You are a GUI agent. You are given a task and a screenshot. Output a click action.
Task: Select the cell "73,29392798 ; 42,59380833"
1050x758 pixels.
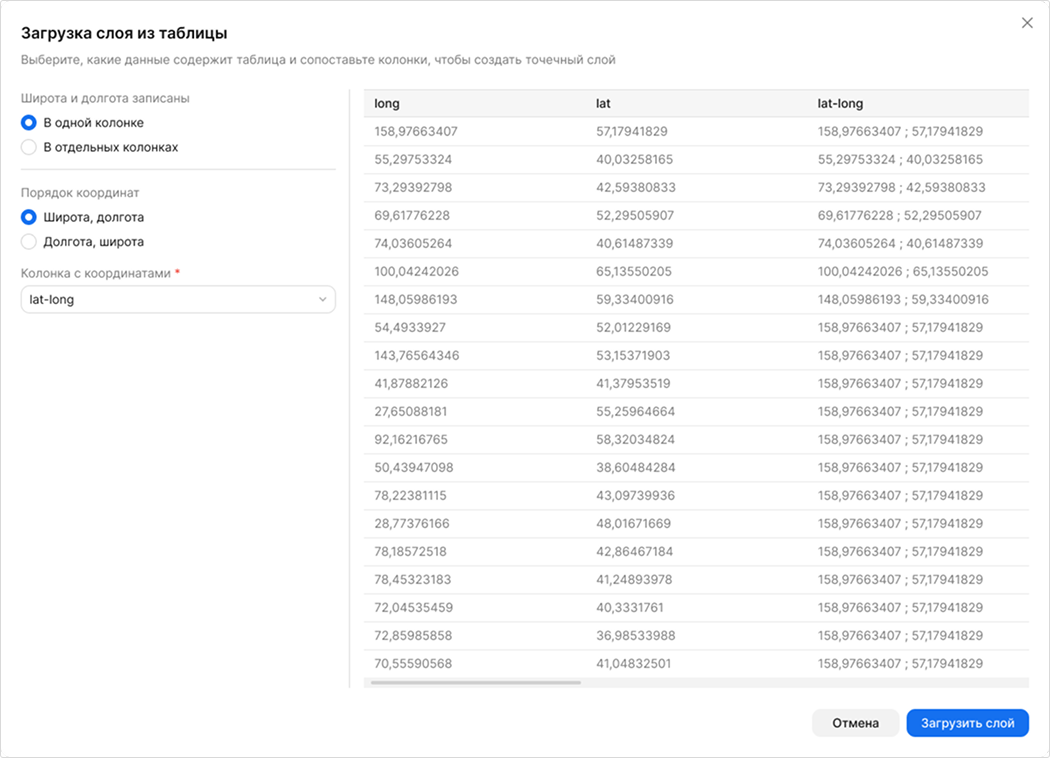tap(901, 187)
